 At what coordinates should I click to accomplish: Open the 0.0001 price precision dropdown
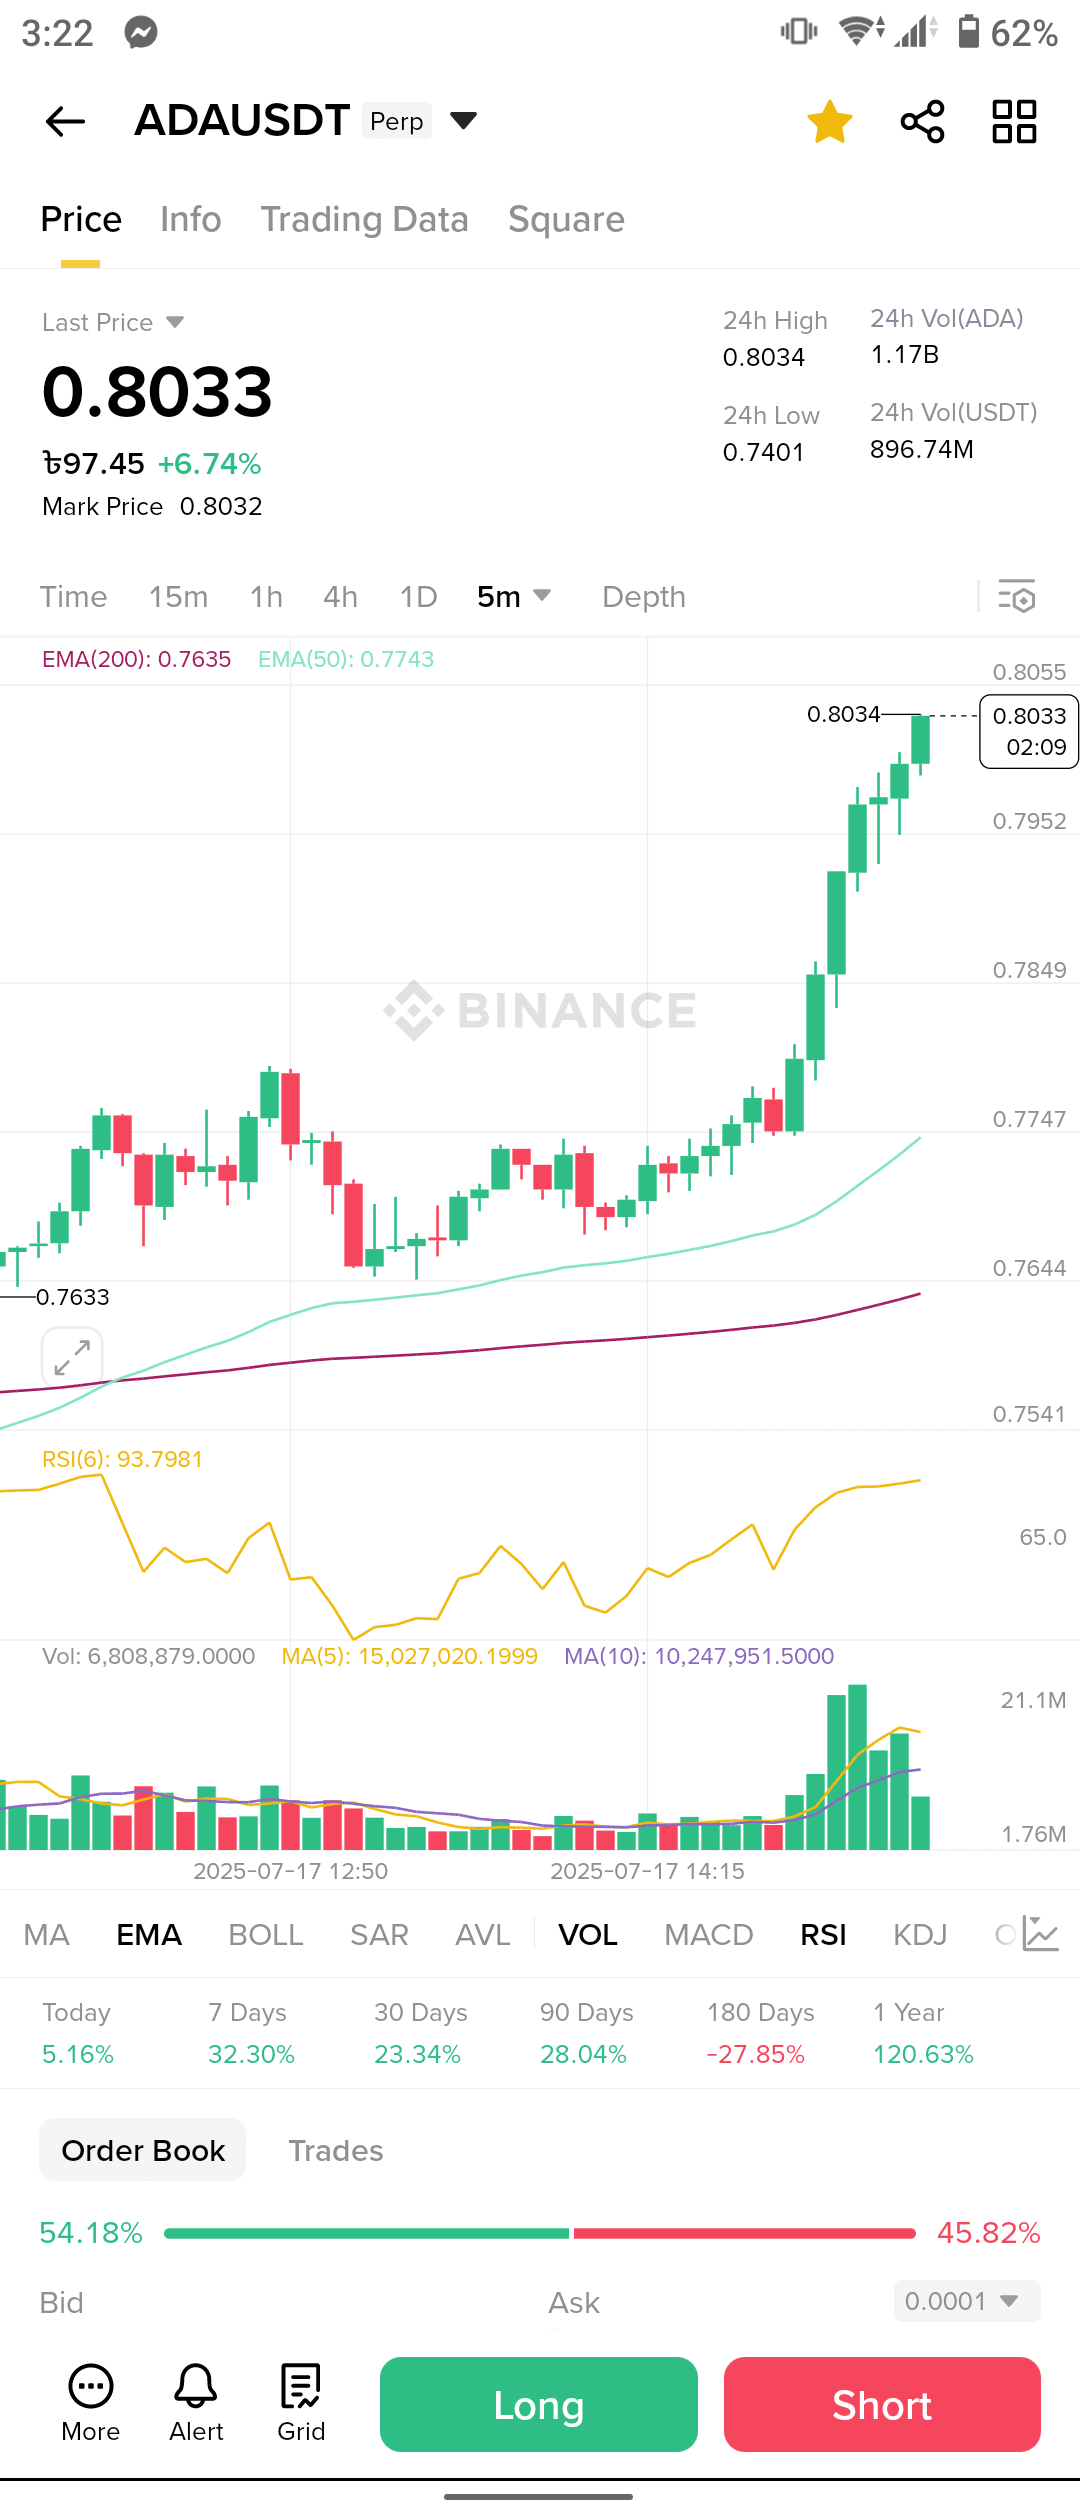pos(967,2301)
